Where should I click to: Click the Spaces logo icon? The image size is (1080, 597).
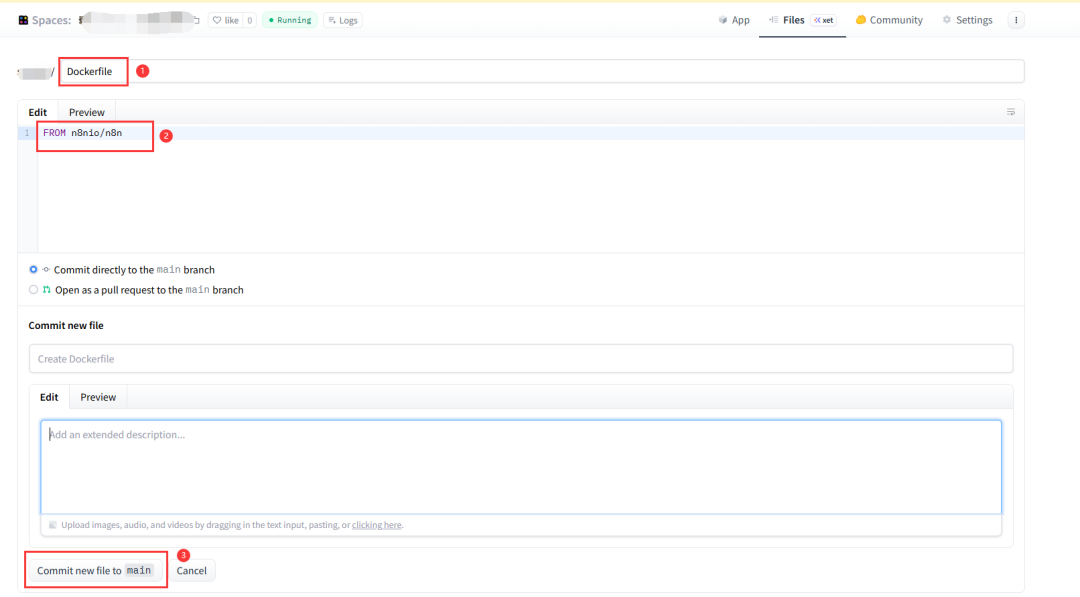pos(23,20)
